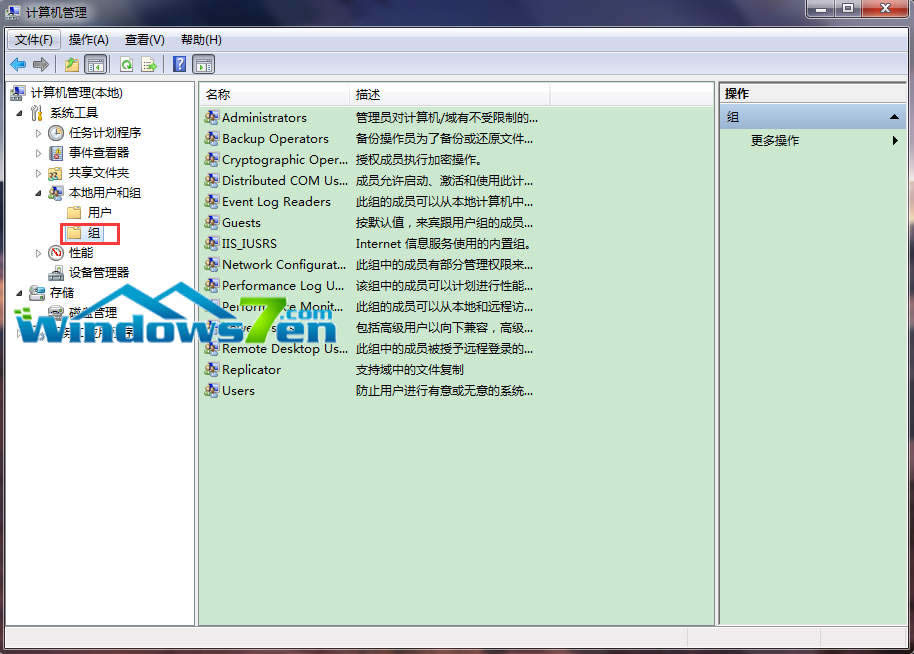Toggle show/hide action pane

(203, 64)
